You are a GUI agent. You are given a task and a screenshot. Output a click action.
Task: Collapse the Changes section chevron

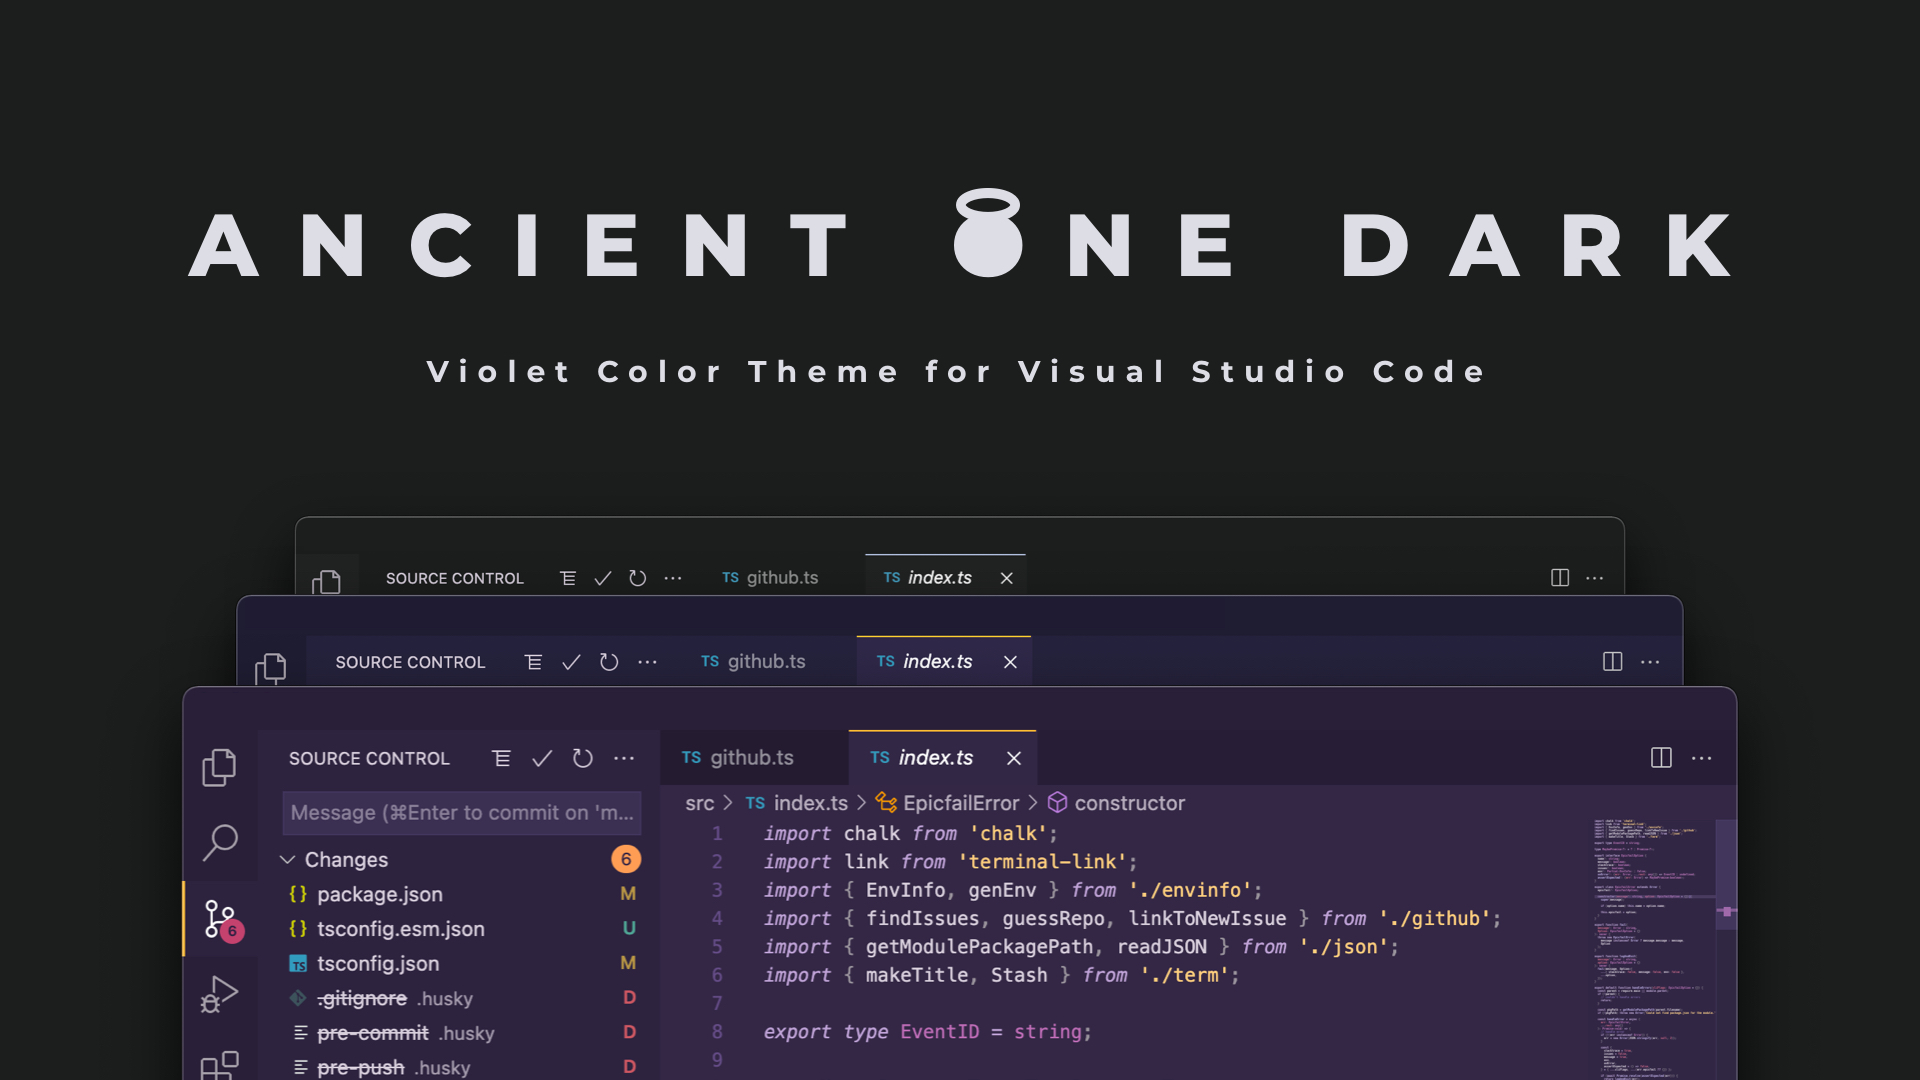tap(288, 860)
